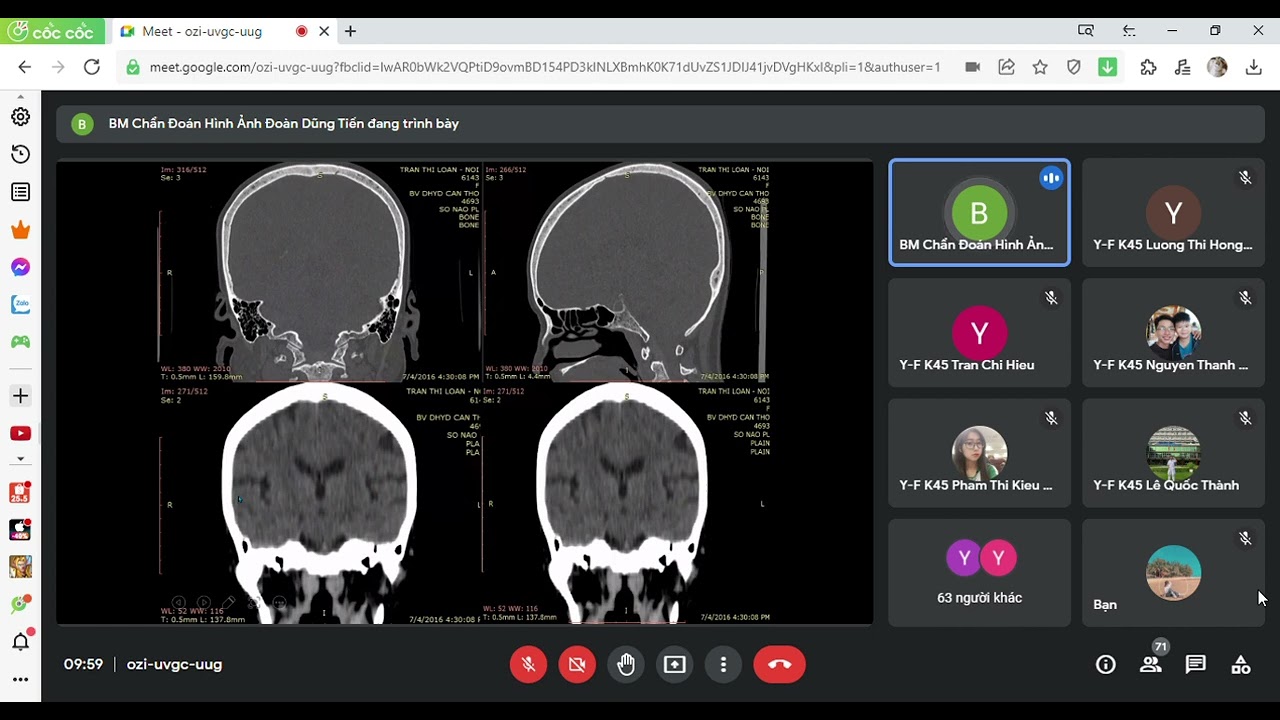Screen dimensions: 1280x720
Task: Open the browser downloads panel
Action: (x=1254, y=67)
